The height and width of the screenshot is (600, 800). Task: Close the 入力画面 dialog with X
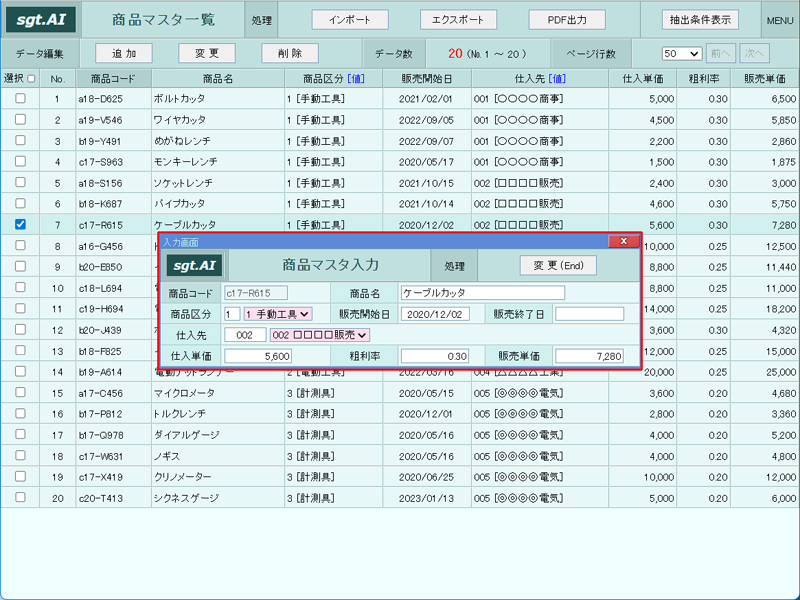click(x=623, y=241)
